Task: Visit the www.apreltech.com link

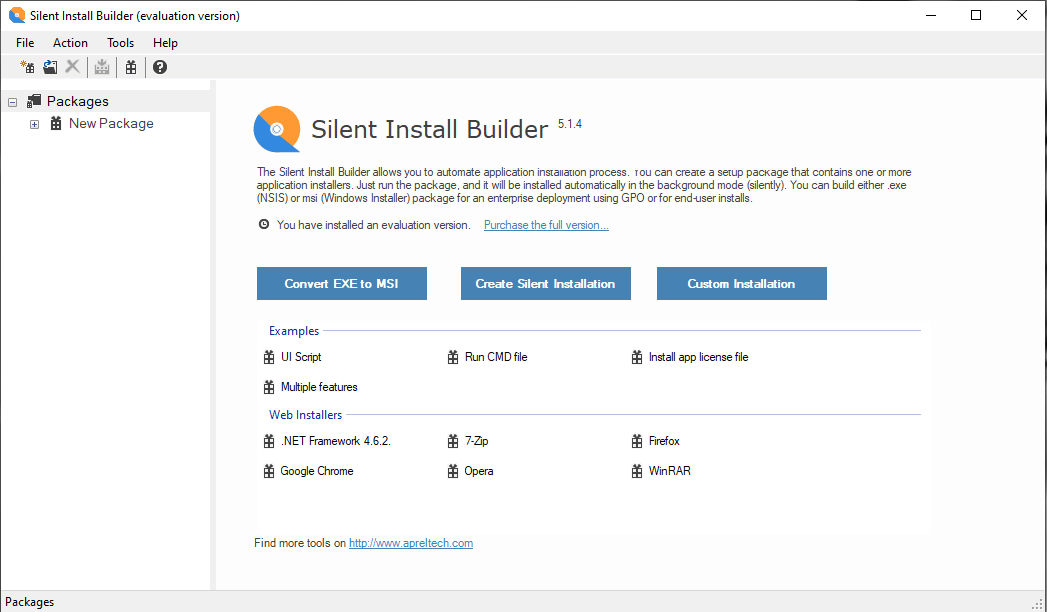Action: [x=411, y=543]
